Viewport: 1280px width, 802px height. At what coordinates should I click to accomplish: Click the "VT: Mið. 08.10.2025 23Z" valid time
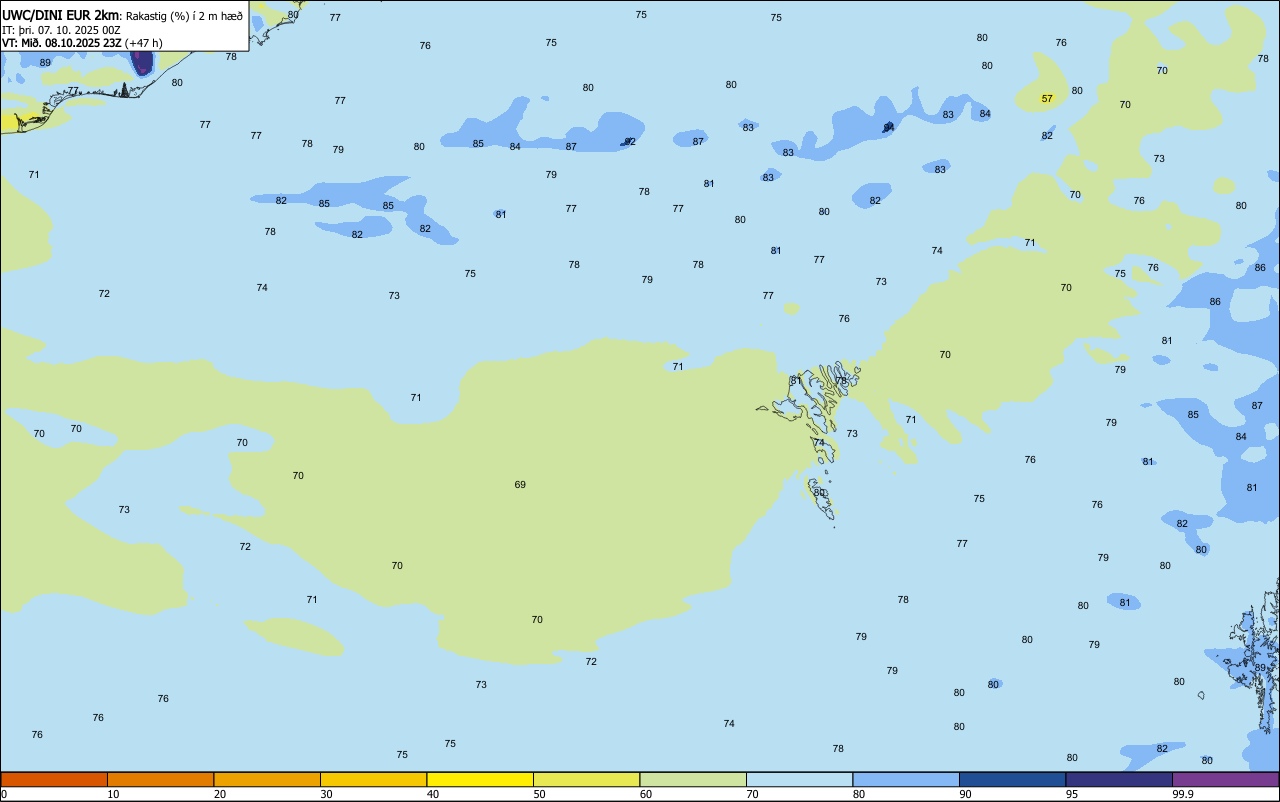tap(62, 43)
